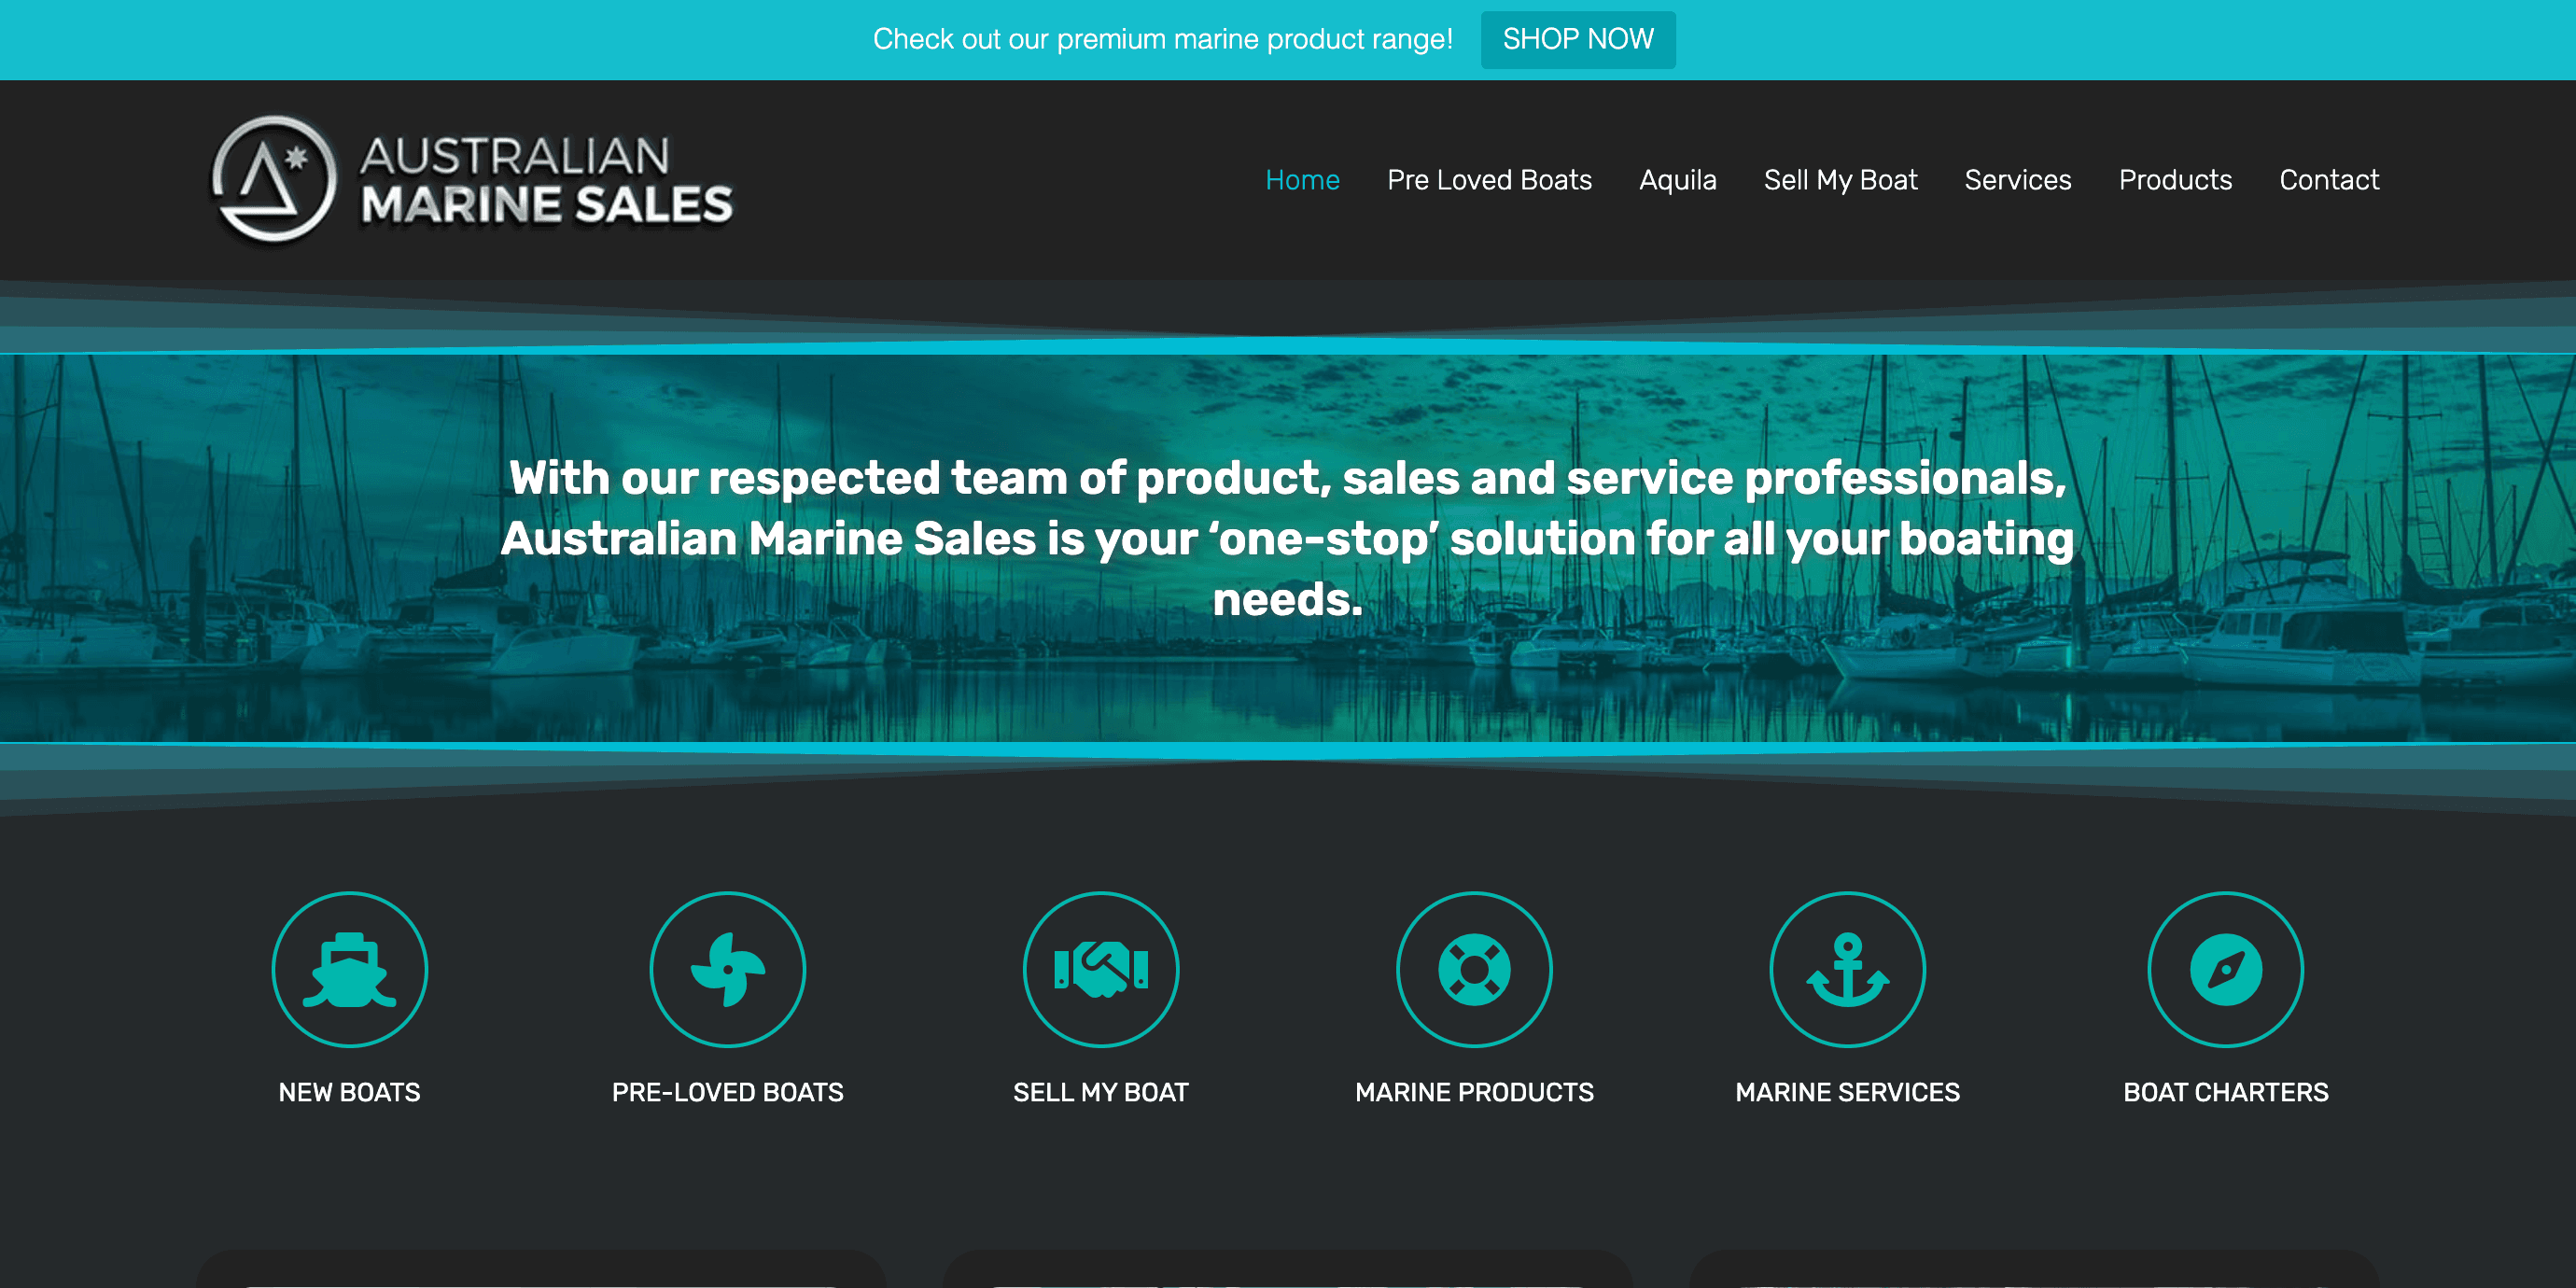2576x1288 pixels.
Task: Click the NEW BOATS text label
Action: (x=349, y=1092)
